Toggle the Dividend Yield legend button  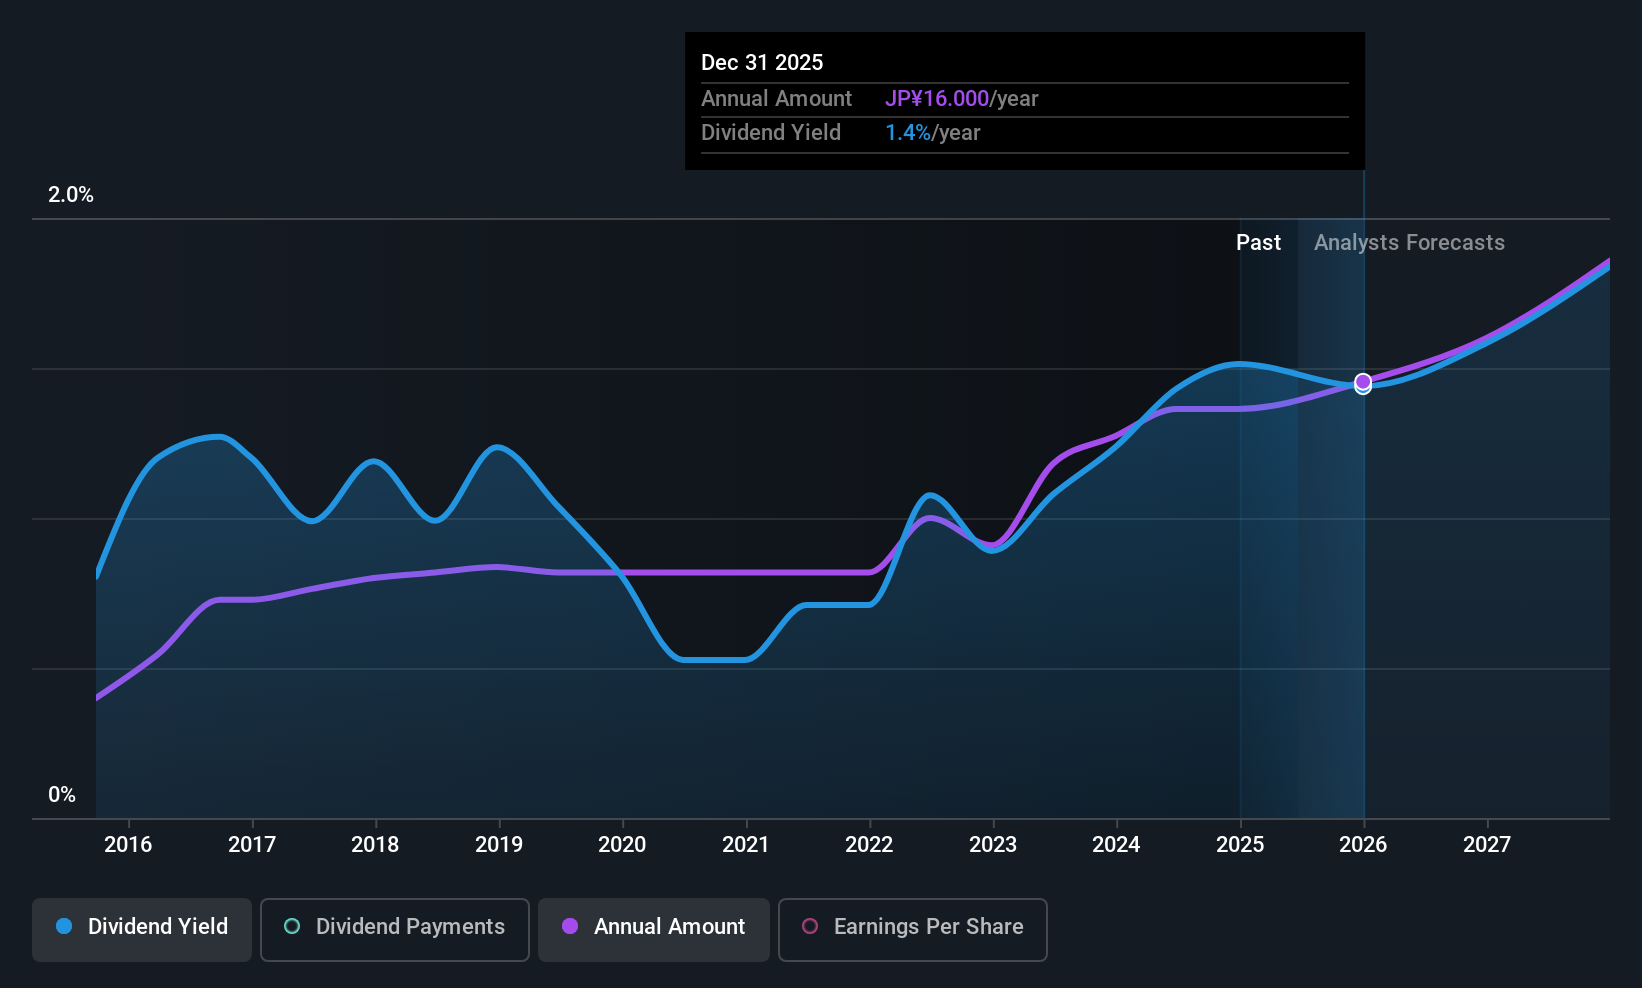[142, 930]
